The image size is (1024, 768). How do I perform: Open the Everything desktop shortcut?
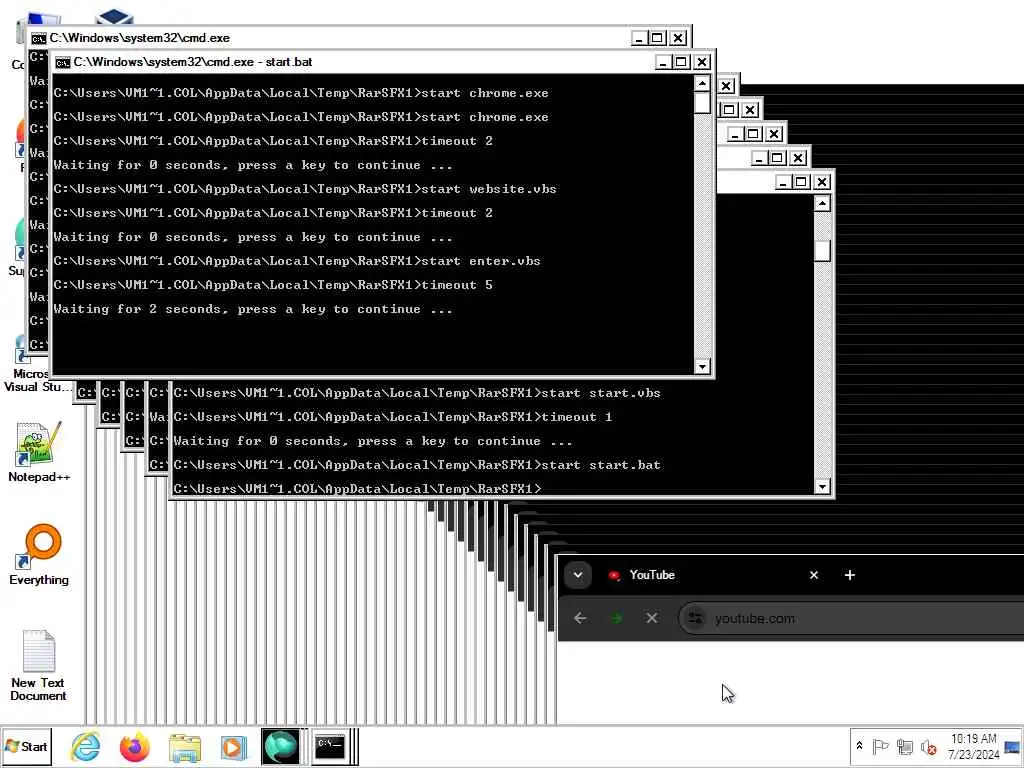(x=39, y=555)
